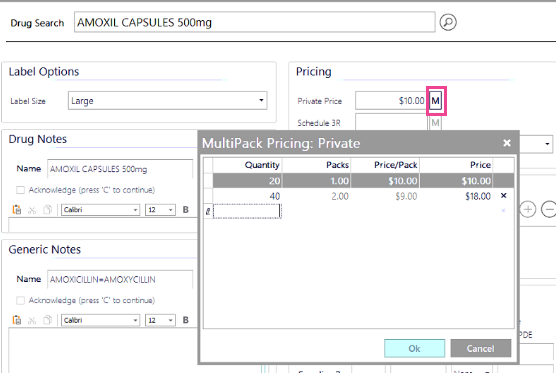Click the Schedule 3R M button
Screen dimensions: 556x373
435,123
